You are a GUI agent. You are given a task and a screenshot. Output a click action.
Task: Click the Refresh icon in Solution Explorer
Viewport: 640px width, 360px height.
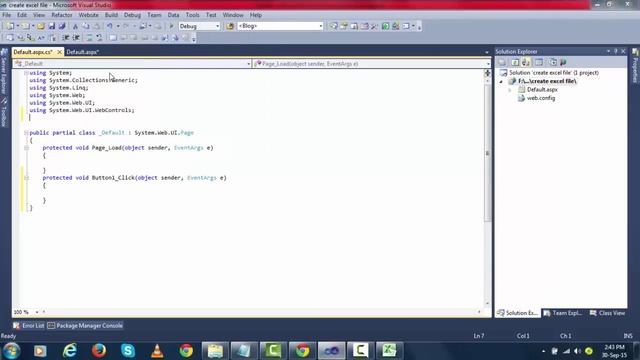pyautogui.click(x=515, y=62)
